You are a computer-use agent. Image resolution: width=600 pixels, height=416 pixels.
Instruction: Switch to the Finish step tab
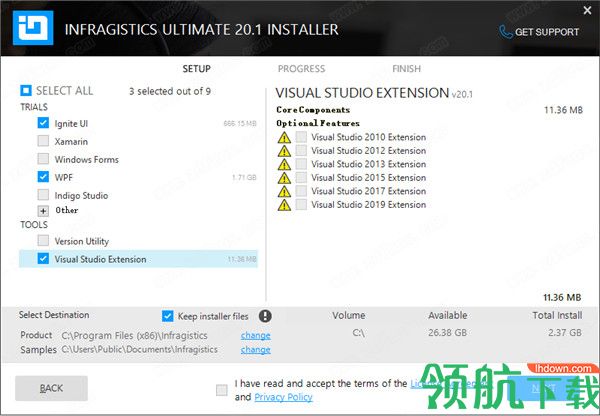(406, 69)
